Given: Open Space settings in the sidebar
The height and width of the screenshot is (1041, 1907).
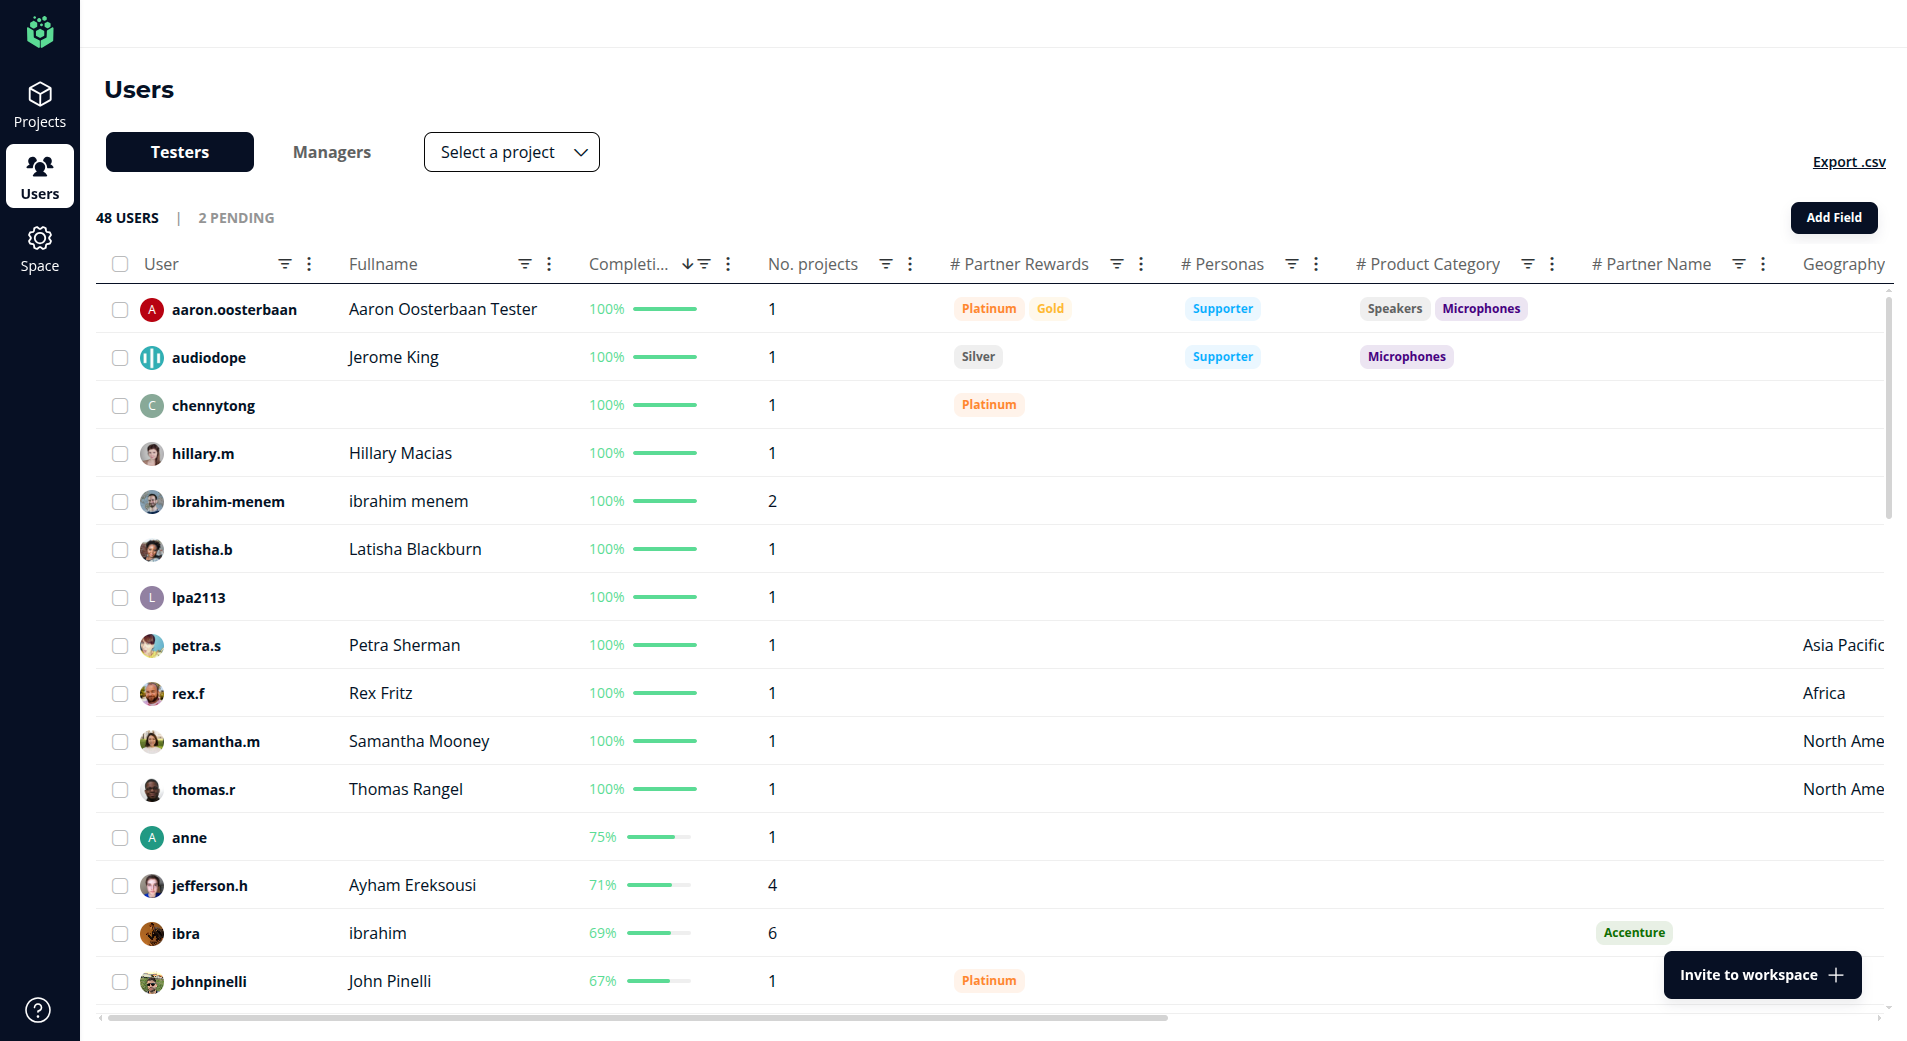Looking at the screenshot, I should 40,249.
